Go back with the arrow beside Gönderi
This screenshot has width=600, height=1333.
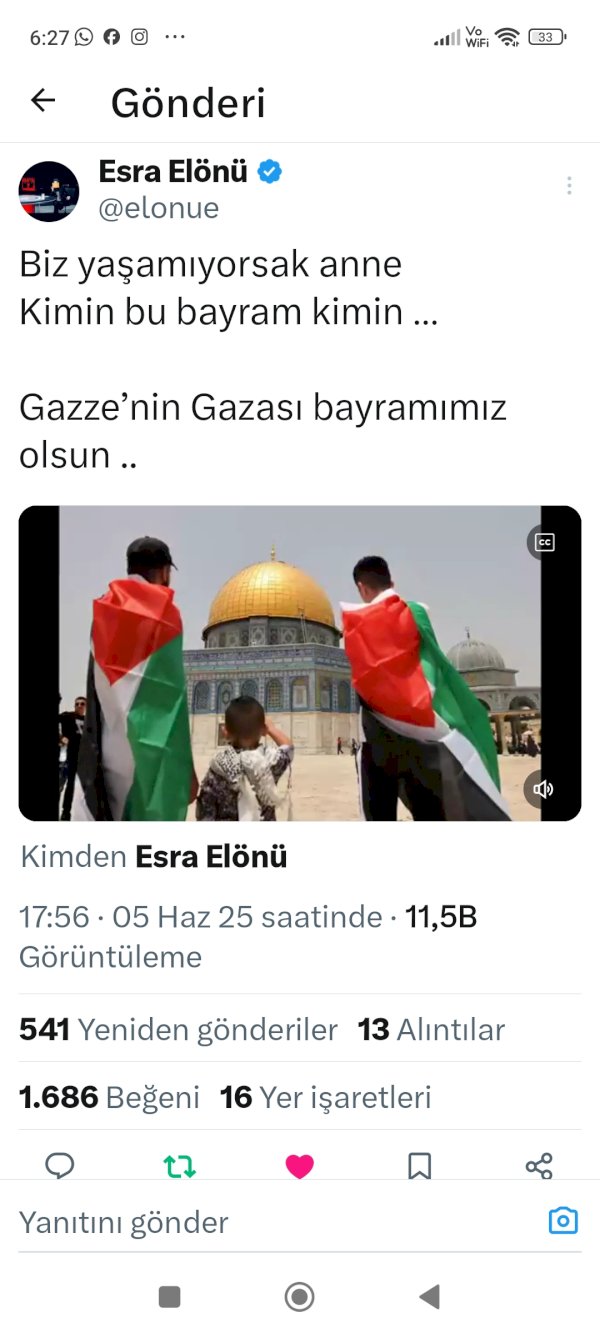coord(43,100)
